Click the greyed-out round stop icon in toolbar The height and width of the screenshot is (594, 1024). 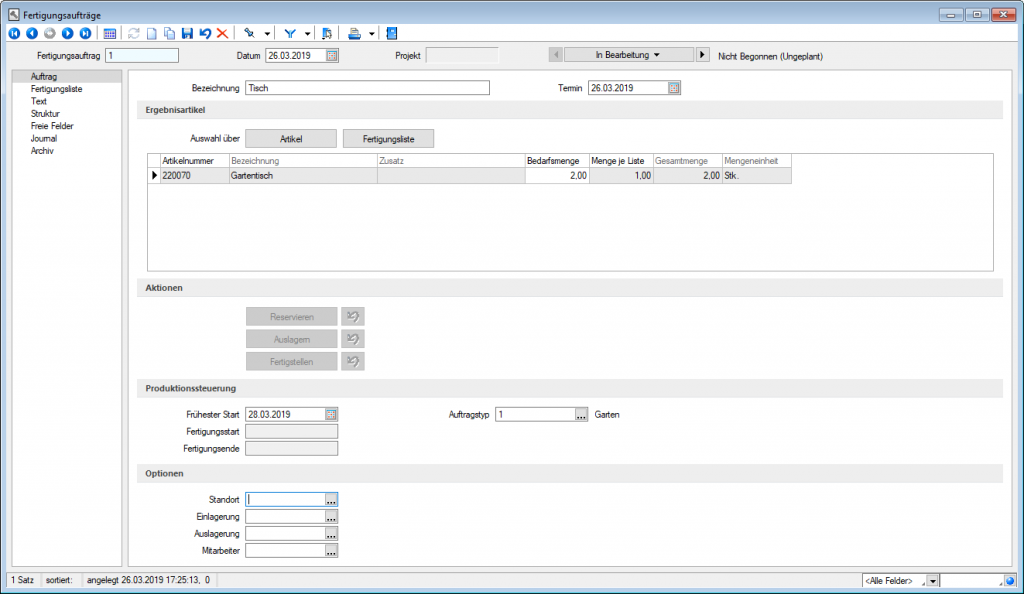point(50,33)
